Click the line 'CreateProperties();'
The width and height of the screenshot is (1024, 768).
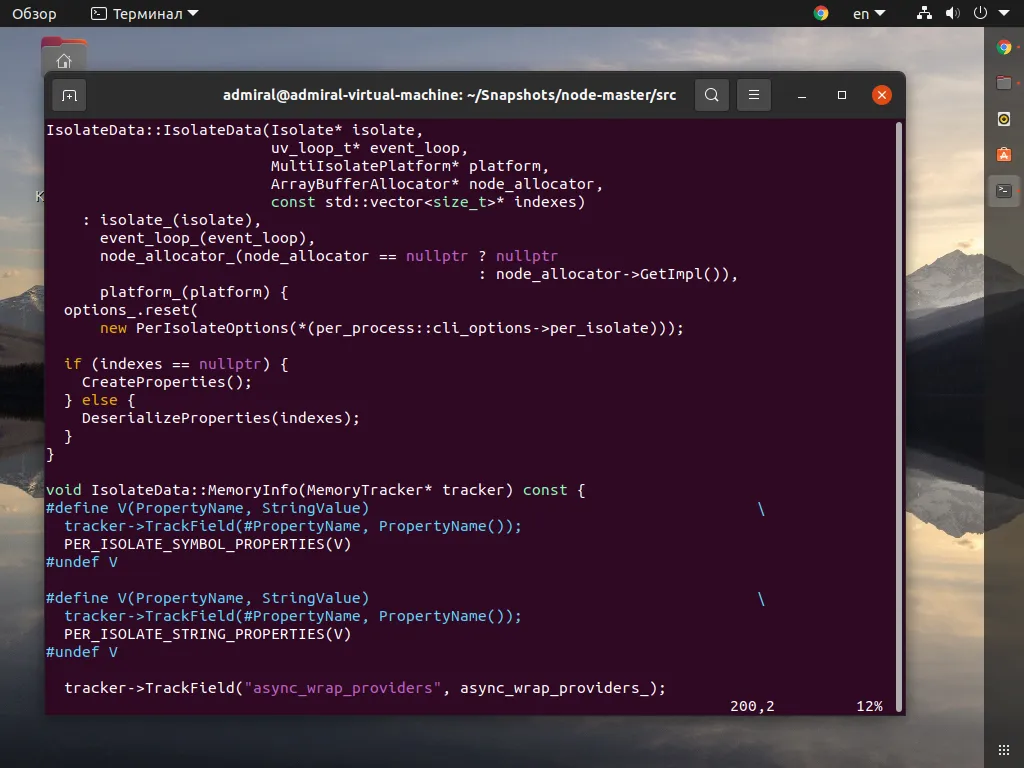click(167, 382)
